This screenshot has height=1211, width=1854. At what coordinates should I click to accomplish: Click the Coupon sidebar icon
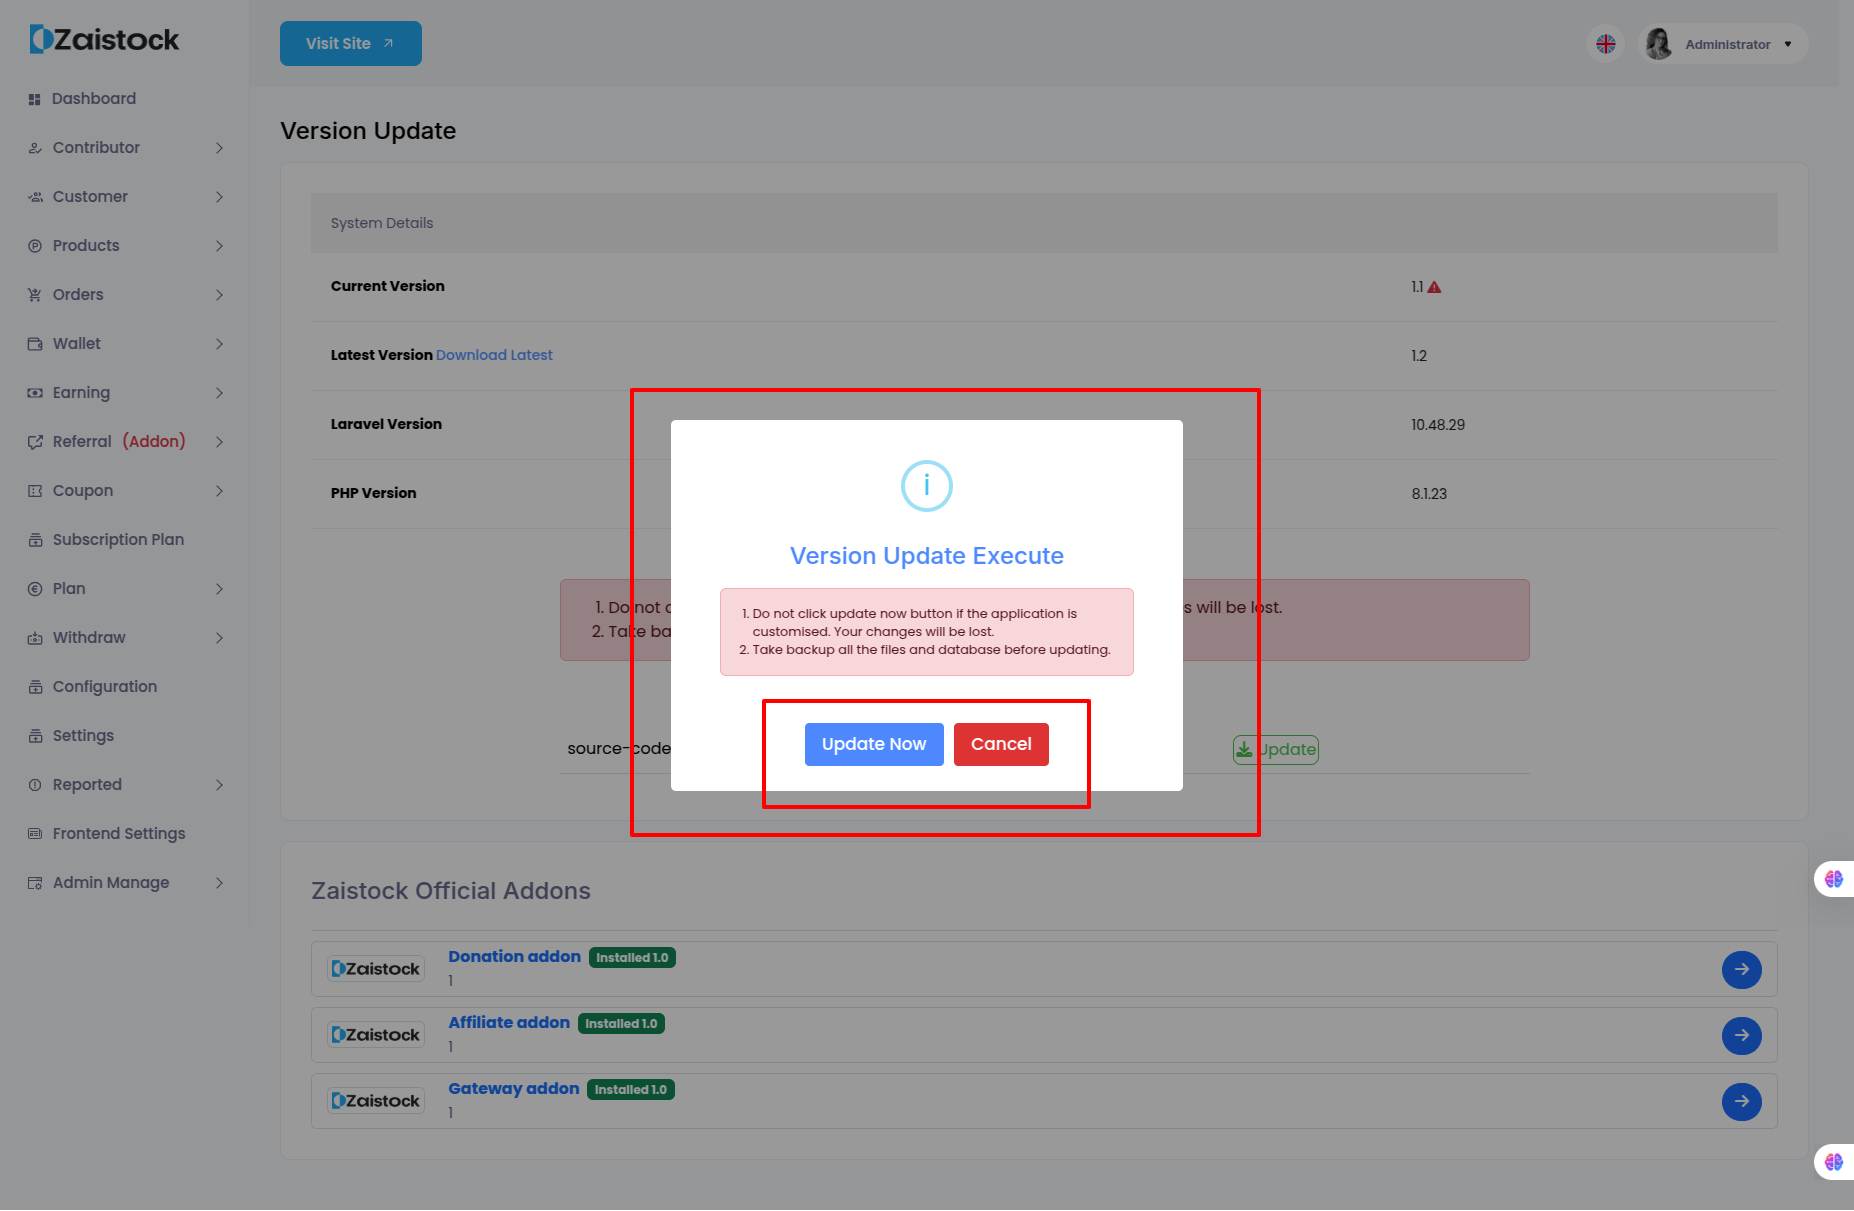pyautogui.click(x=34, y=491)
